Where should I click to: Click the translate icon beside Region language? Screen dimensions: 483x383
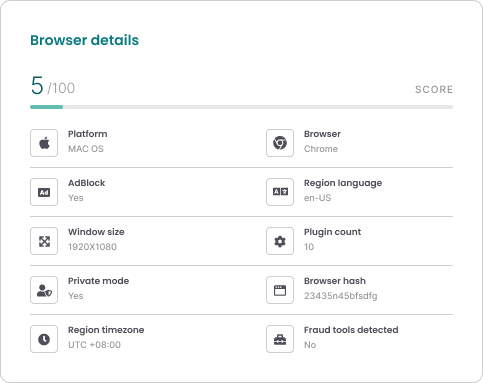[280, 192]
